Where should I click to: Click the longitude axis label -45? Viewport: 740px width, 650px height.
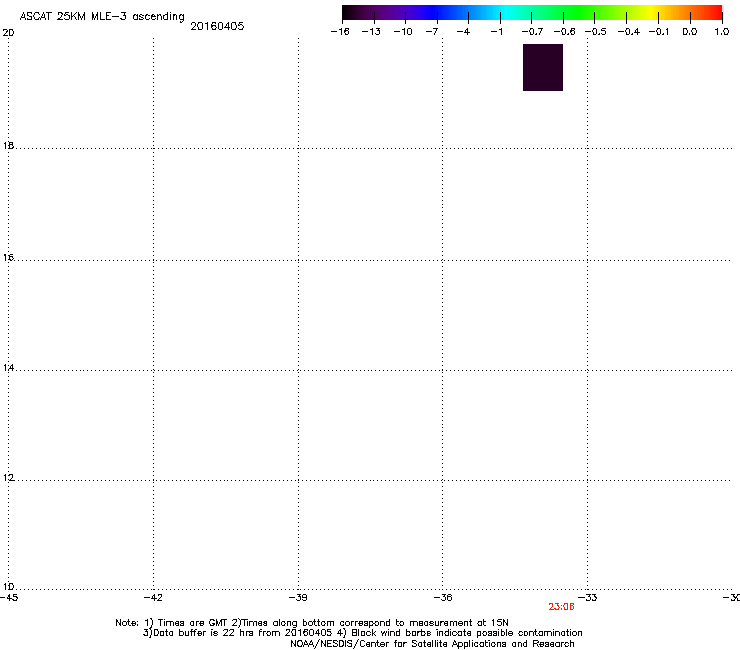(x=9, y=598)
